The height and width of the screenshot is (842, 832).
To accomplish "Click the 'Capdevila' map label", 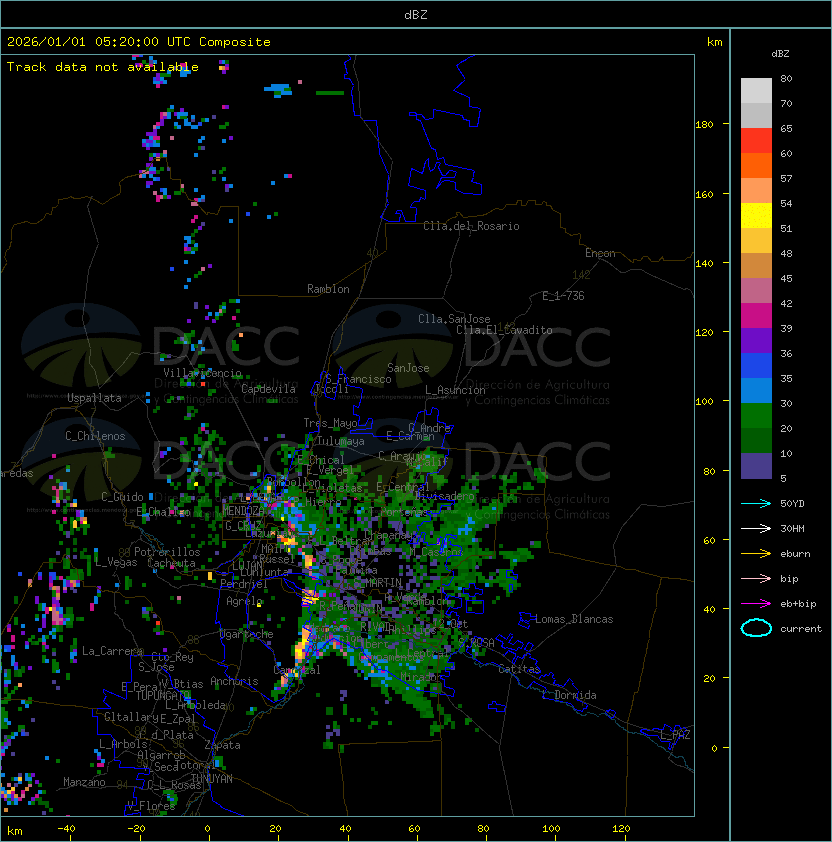I will tap(268, 389).
